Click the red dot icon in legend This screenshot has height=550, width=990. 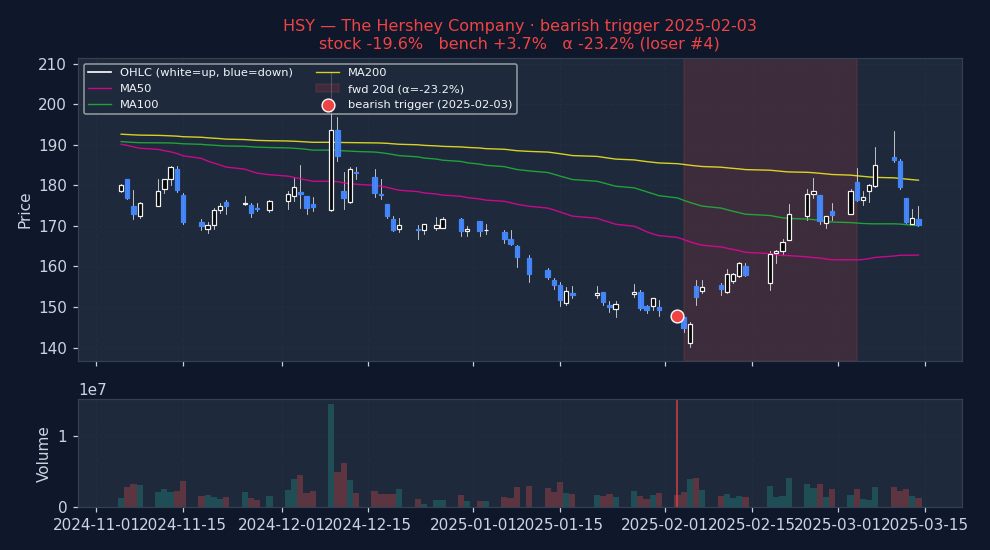(328, 105)
